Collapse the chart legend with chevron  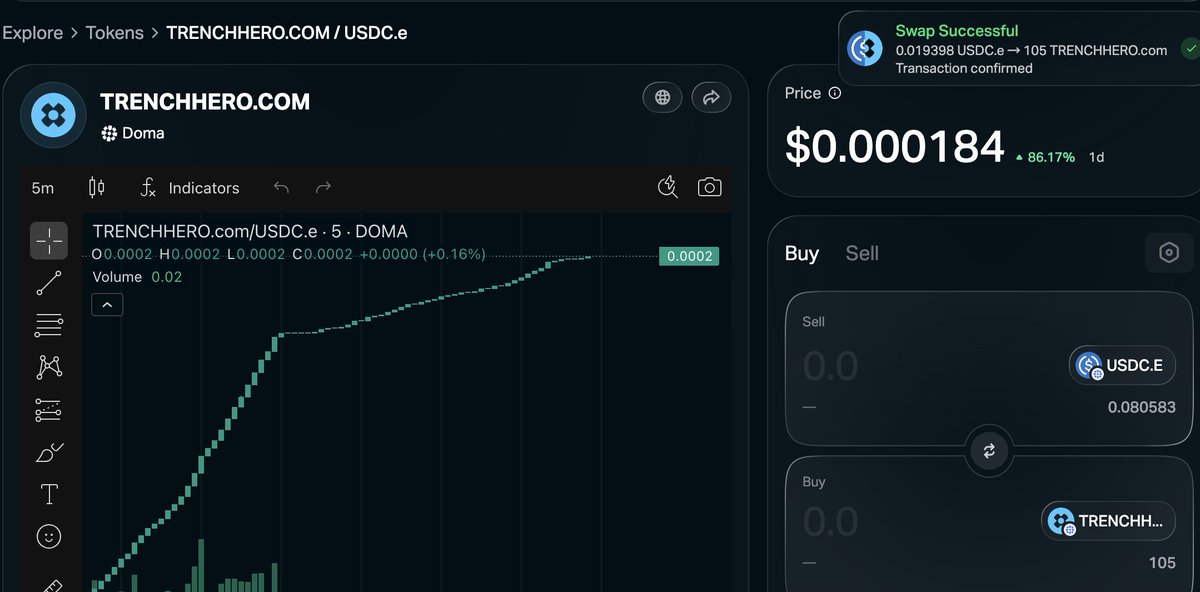(107, 304)
